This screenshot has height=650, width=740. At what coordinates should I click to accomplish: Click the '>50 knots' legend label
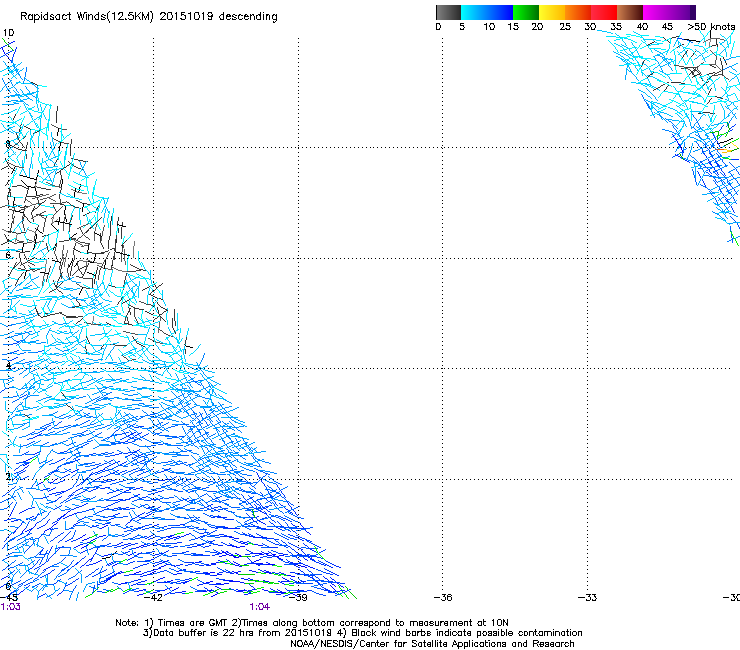[711, 27]
